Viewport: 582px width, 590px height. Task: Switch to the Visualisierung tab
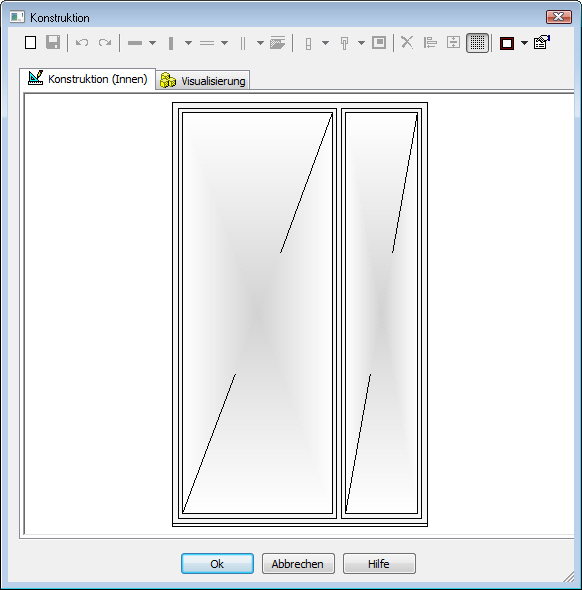(x=203, y=81)
